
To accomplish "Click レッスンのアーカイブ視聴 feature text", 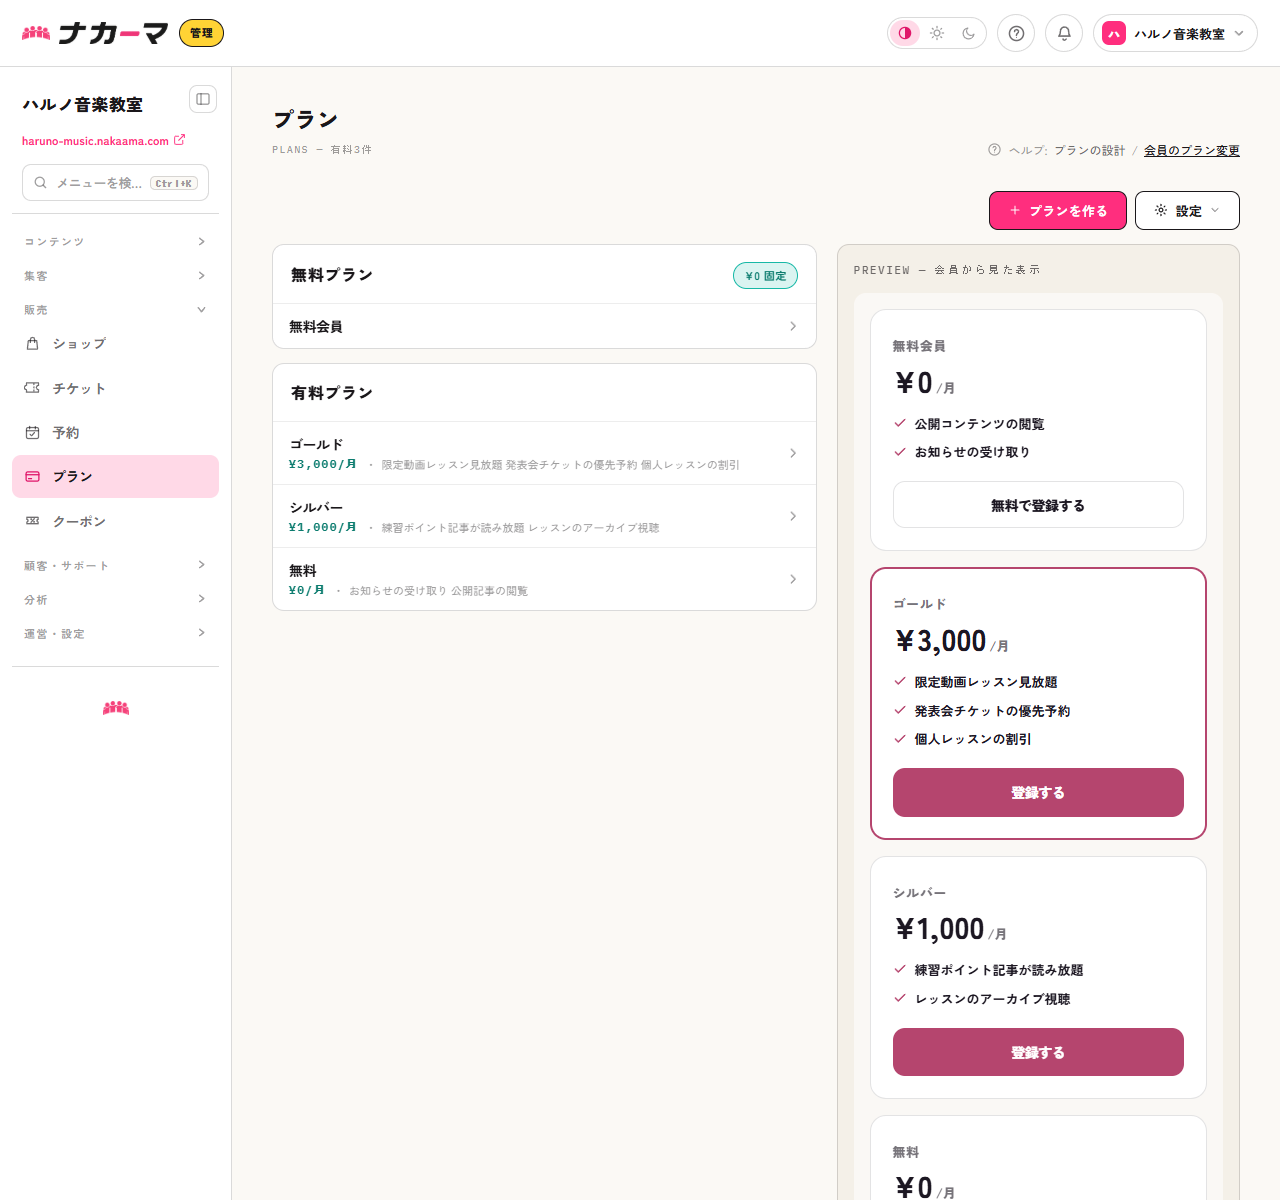I will (992, 999).
